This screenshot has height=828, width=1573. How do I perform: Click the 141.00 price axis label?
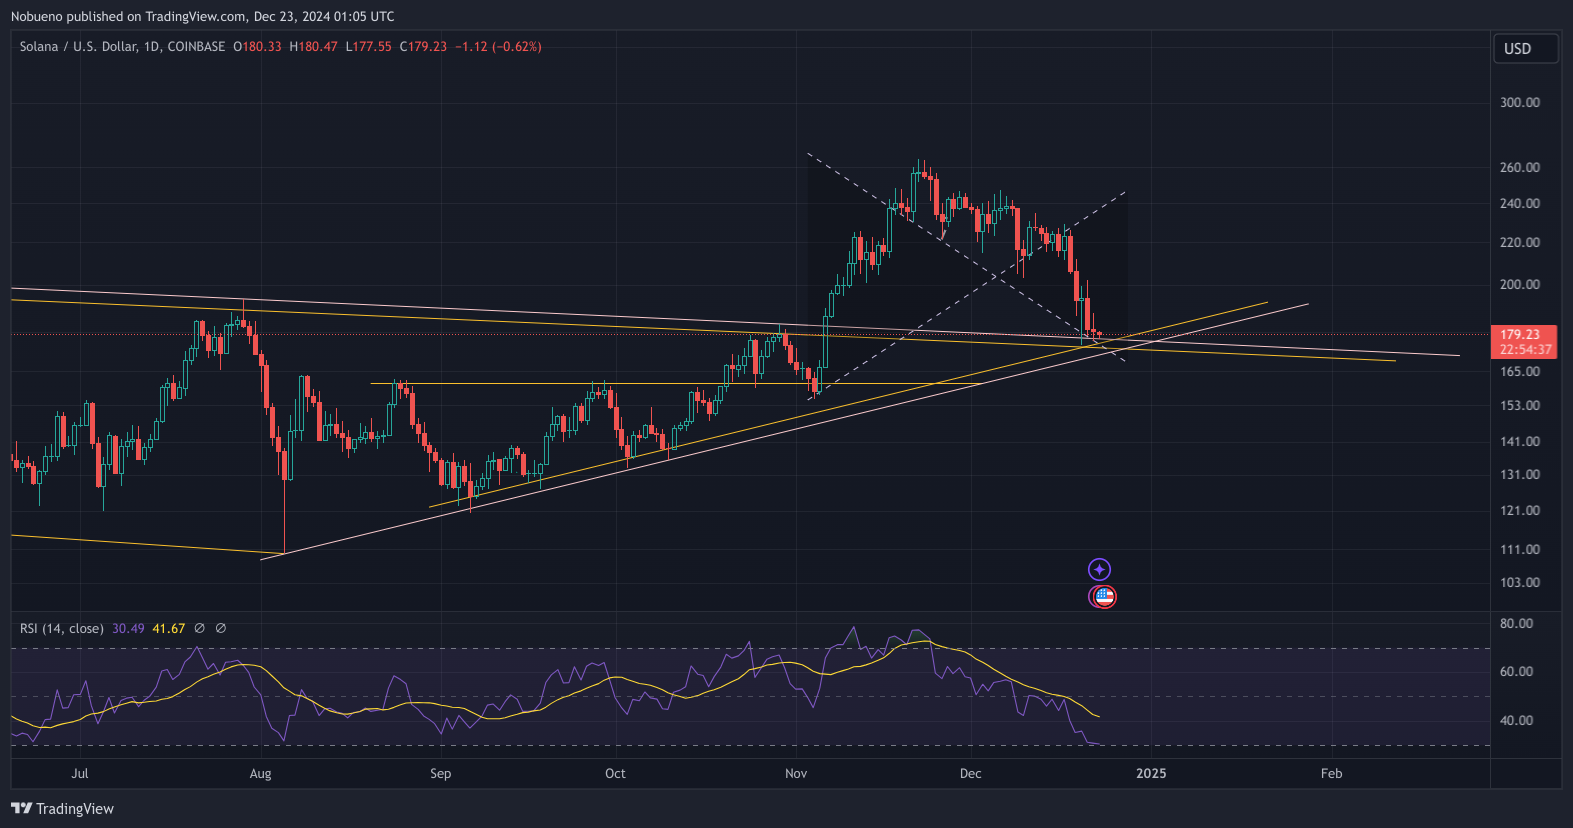[x=1520, y=441]
